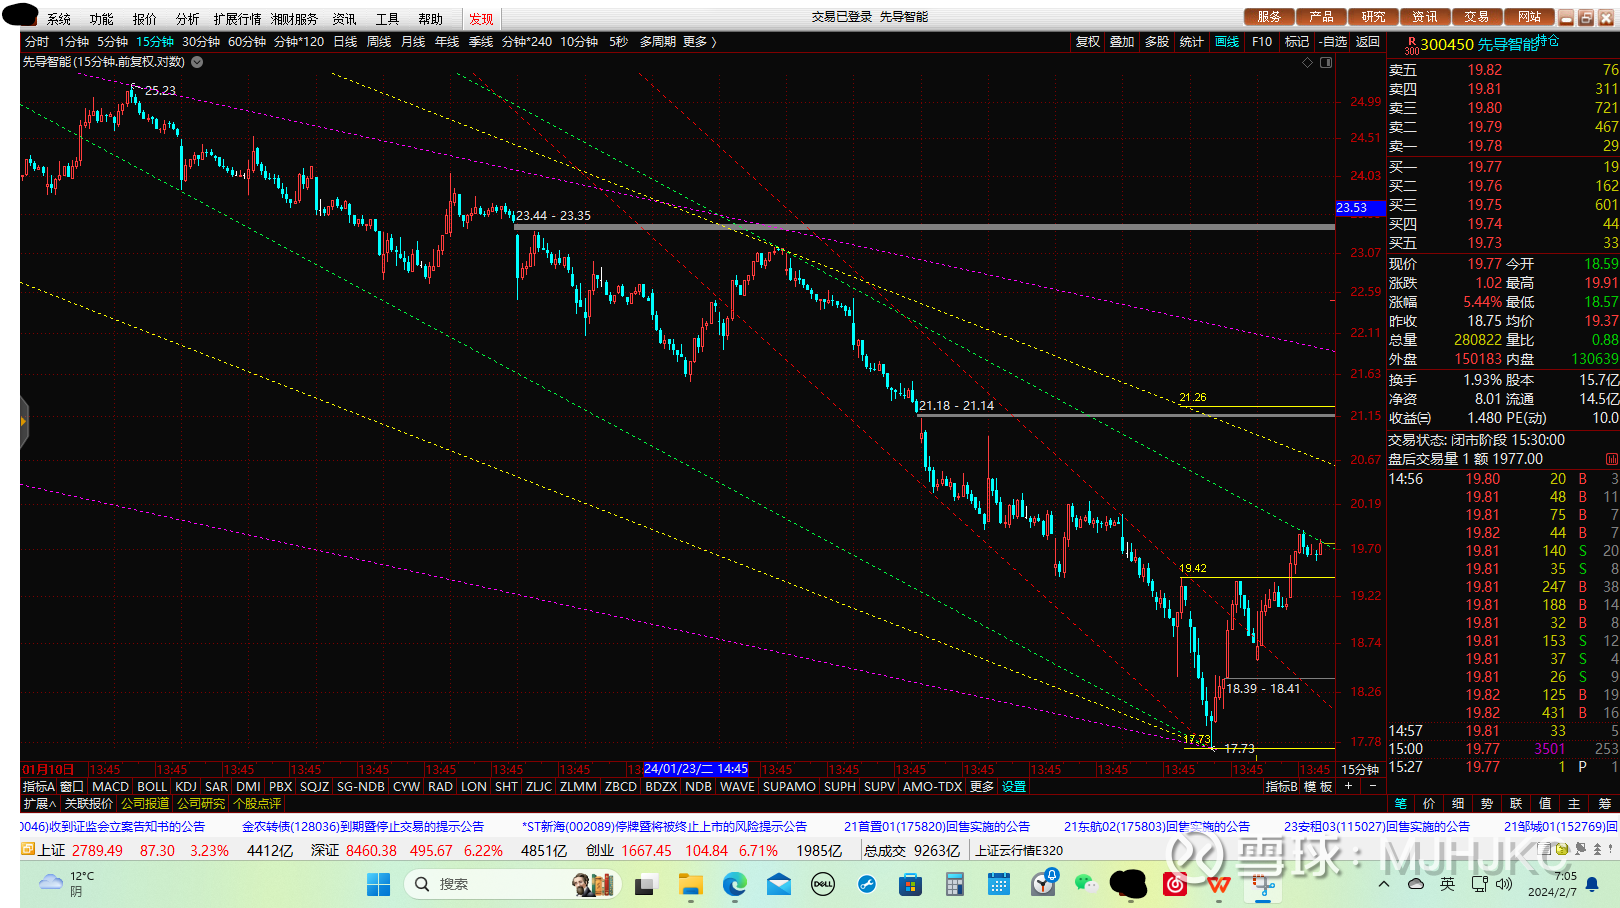Select the 势 tab in the right panel
1620x908 pixels.
click(1488, 804)
